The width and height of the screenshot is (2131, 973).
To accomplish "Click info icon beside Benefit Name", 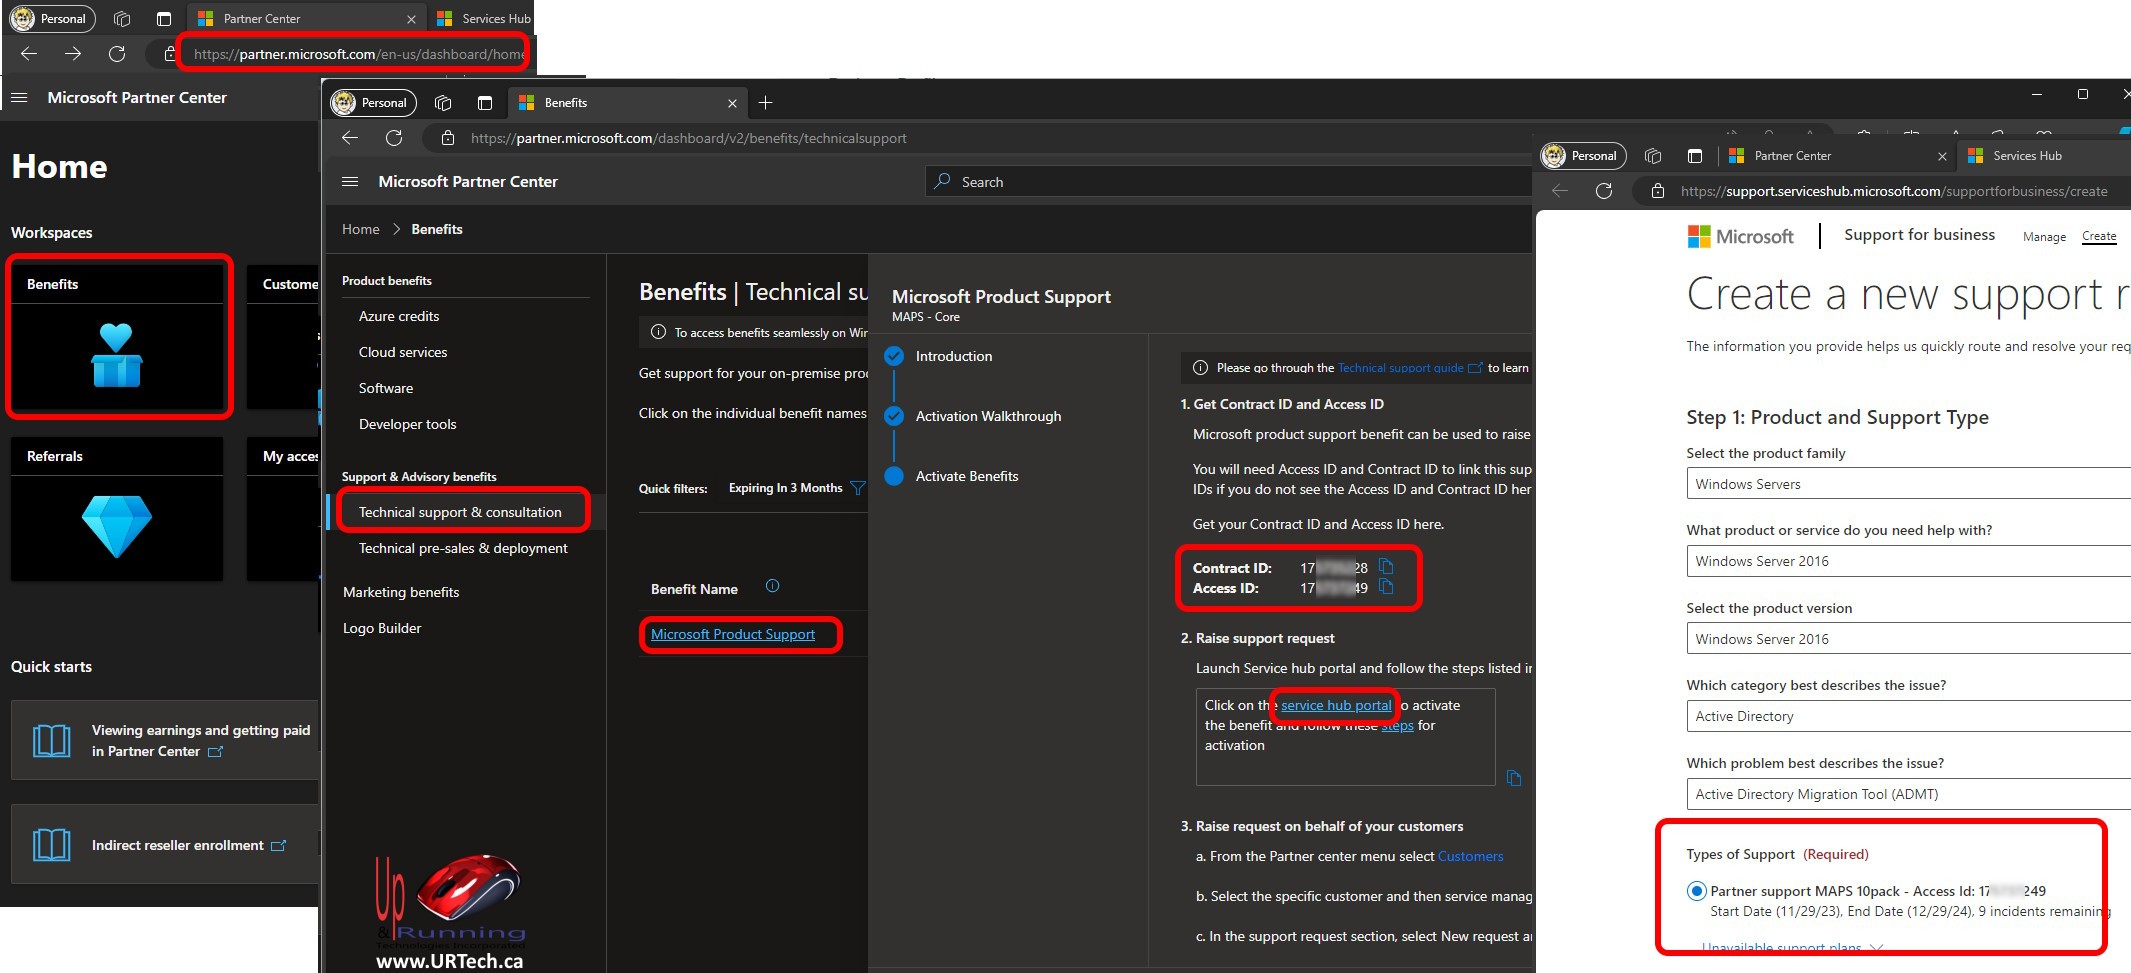I will 772,587.
